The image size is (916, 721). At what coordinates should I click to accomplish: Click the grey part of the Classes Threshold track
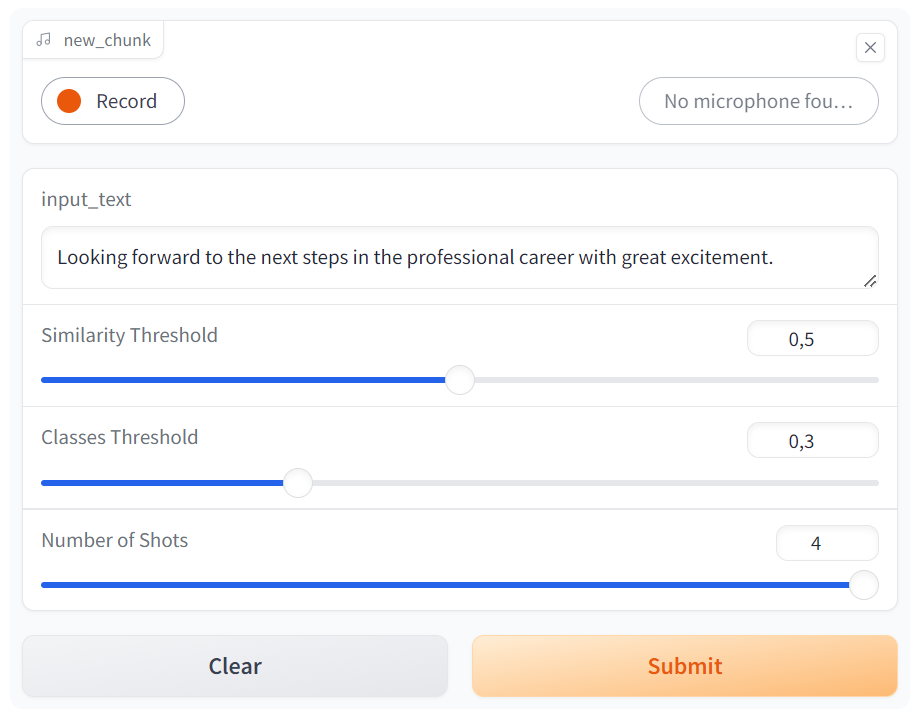click(595, 483)
